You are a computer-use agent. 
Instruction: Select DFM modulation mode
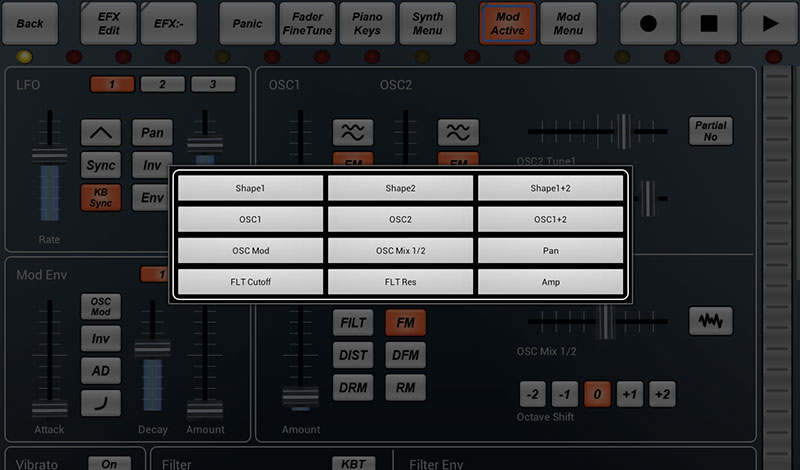point(406,355)
